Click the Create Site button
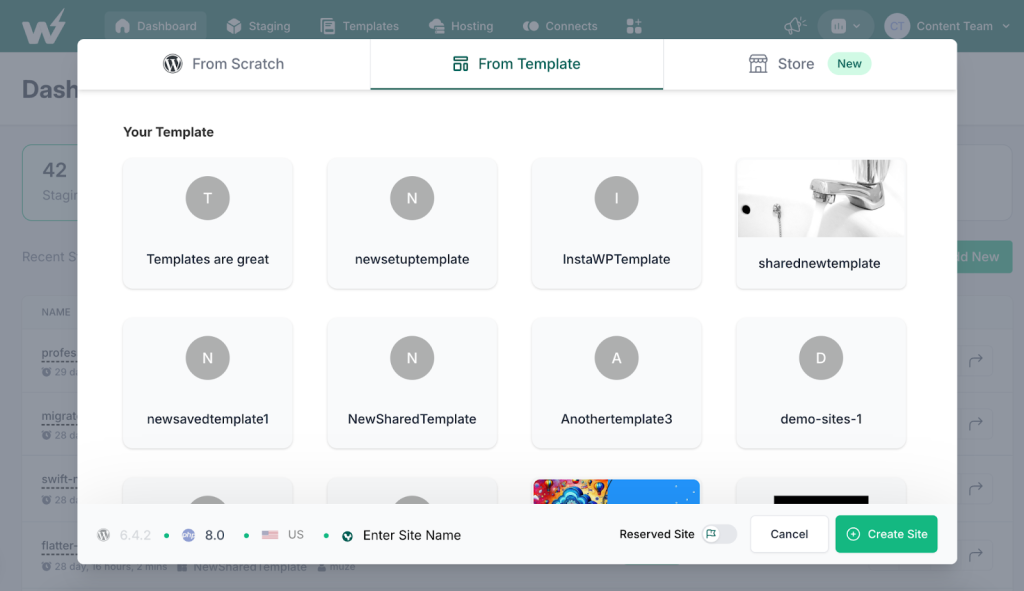 pos(886,534)
